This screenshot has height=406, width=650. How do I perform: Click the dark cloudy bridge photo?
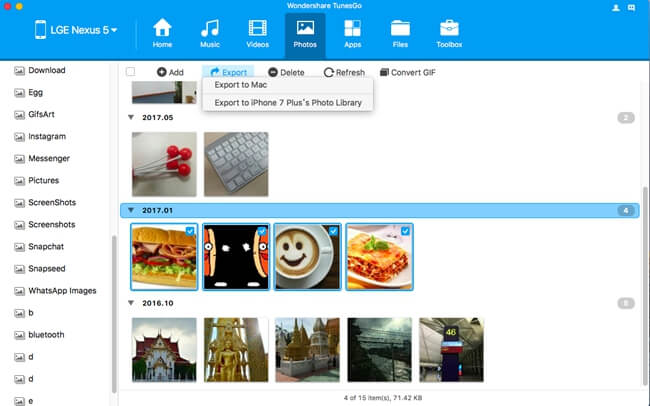point(379,350)
